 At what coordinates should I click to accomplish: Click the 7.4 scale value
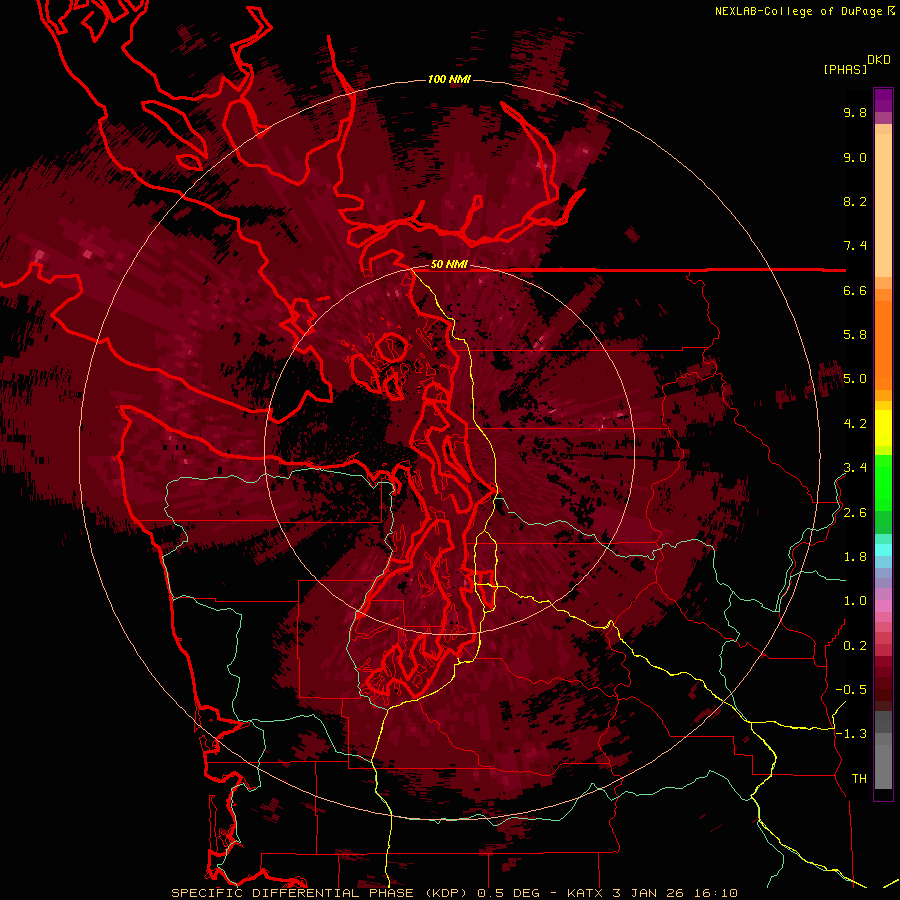click(x=855, y=246)
